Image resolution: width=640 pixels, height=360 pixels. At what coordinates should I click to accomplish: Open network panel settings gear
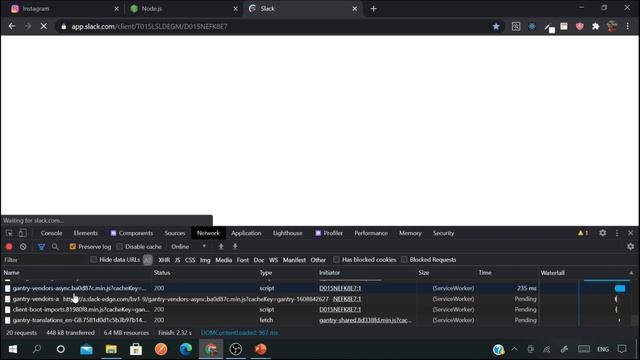631,247
